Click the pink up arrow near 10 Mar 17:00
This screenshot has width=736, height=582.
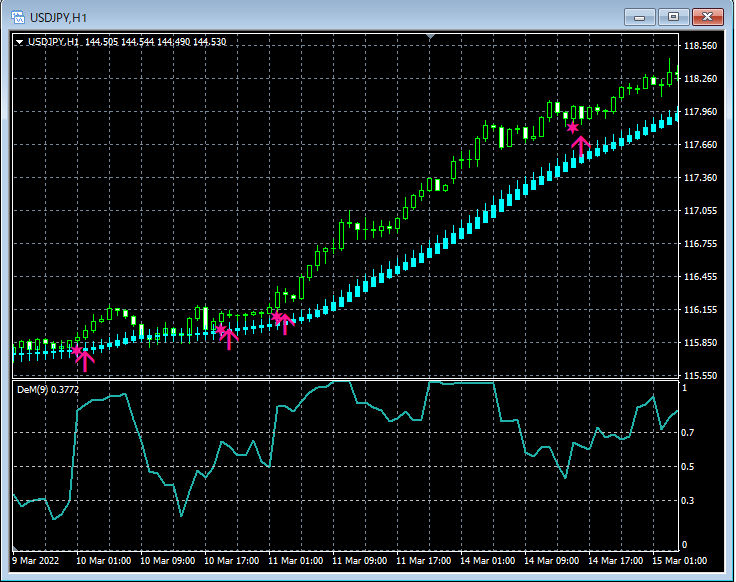(229, 338)
